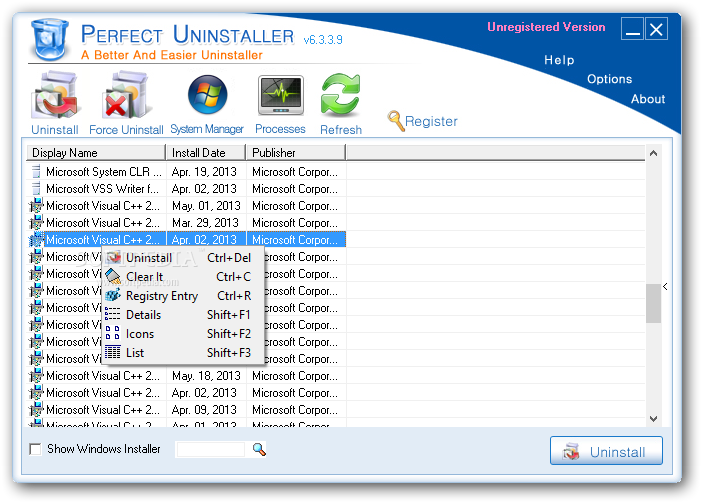
Task: Click the Clear It eraser menu icon
Action: coord(113,277)
